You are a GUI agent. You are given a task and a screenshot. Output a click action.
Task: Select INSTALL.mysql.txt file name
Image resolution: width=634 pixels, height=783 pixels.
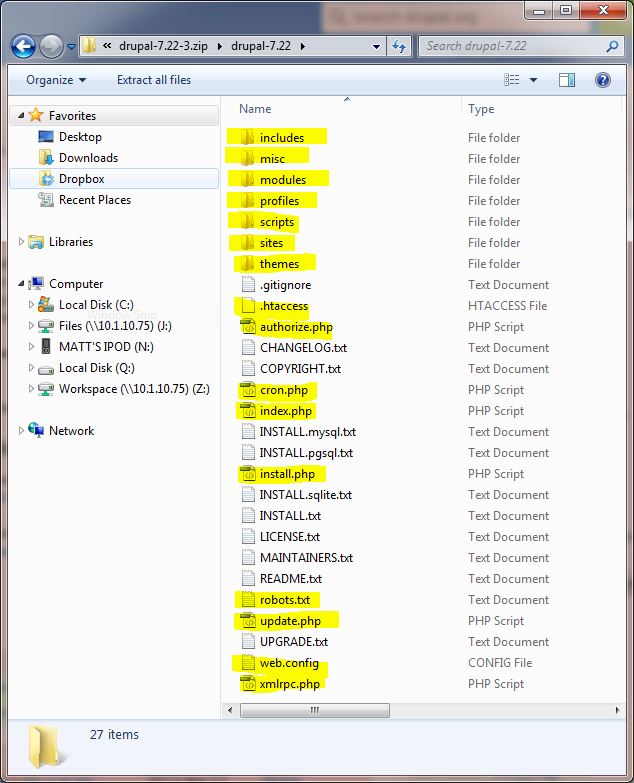[x=308, y=431]
